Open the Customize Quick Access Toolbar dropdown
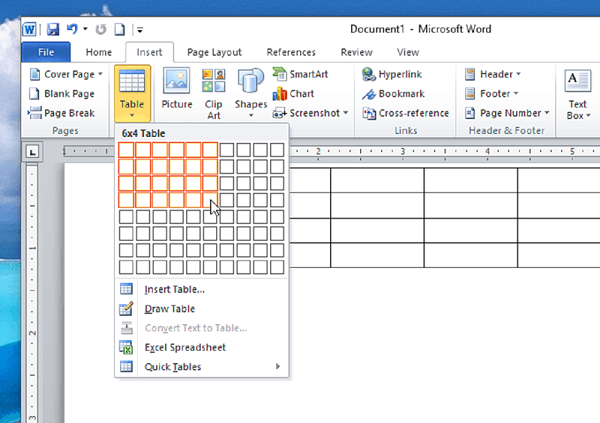This screenshot has width=600, height=423. 140,29
